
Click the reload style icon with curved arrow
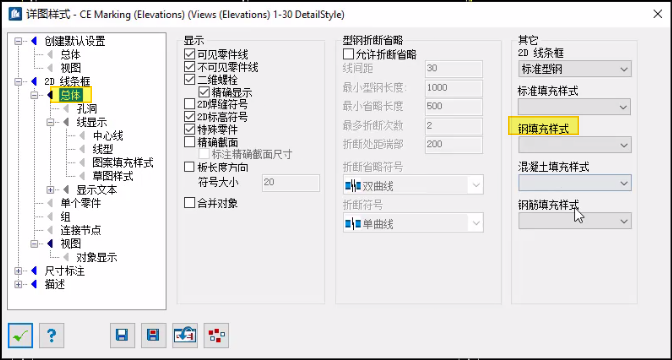[185, 336]
